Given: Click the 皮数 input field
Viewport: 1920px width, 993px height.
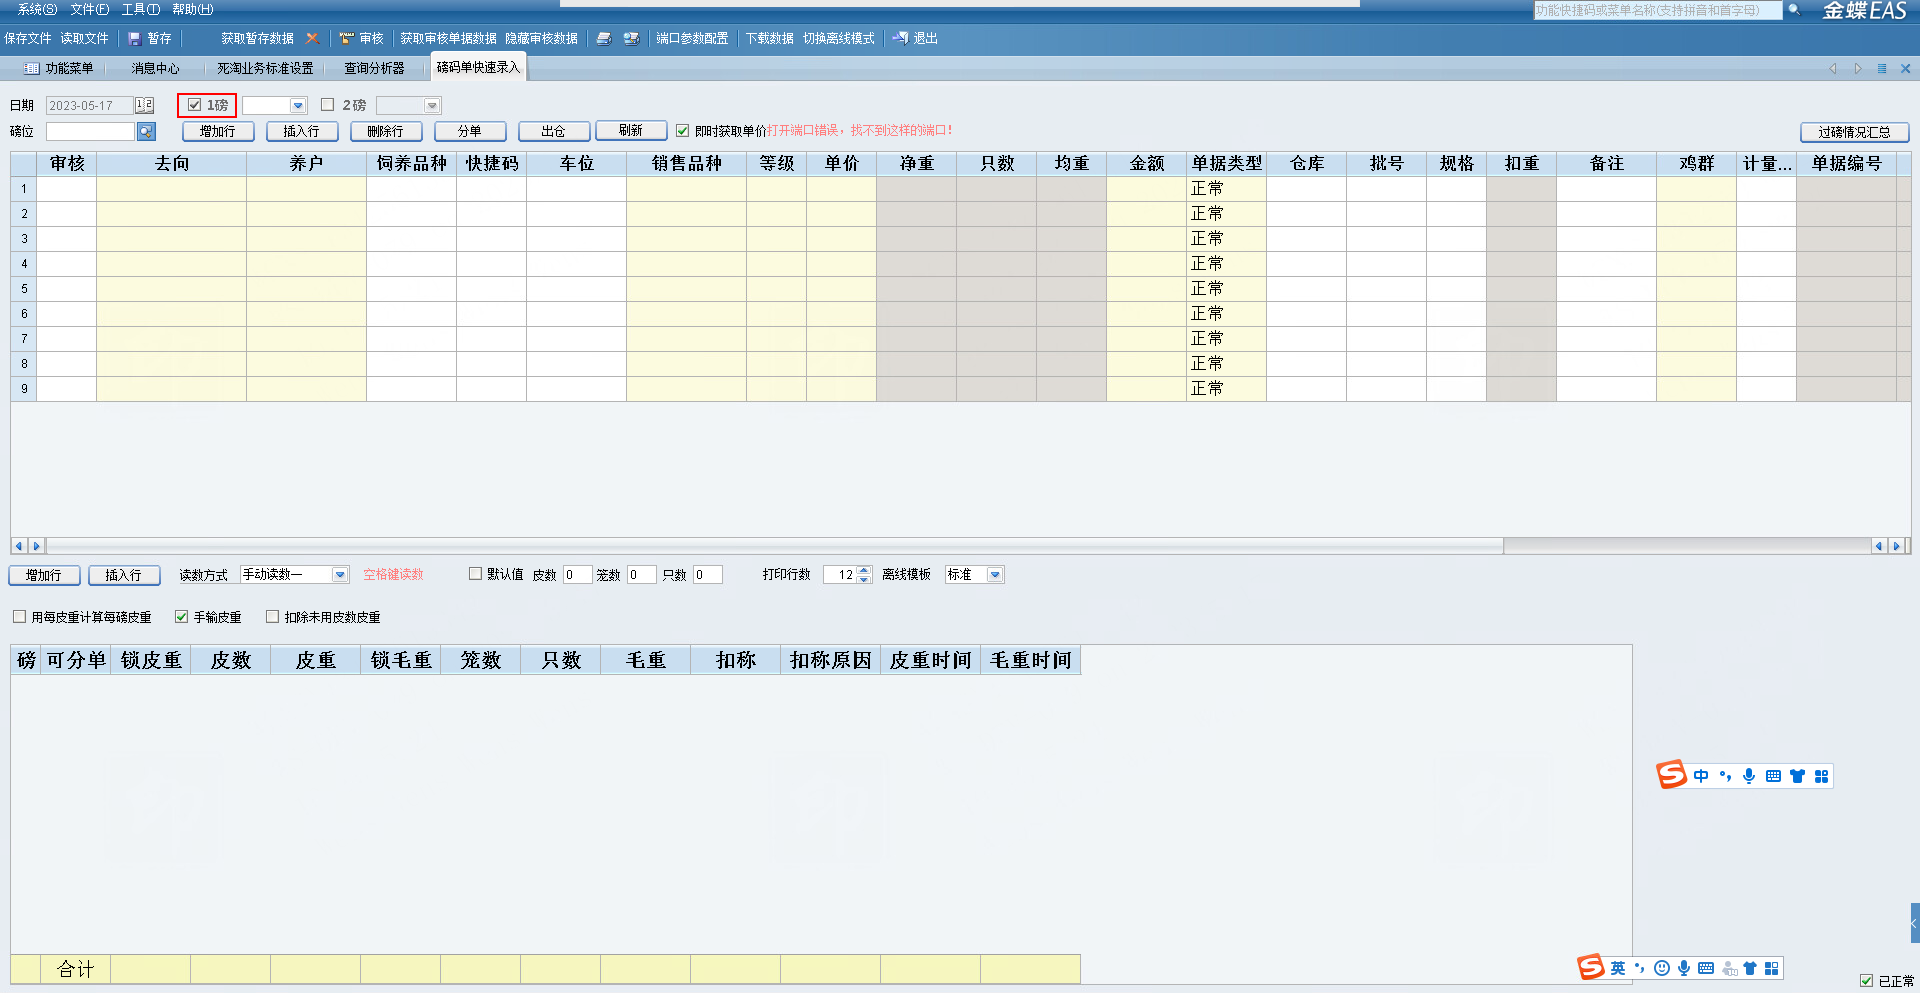Looking at the screenshot, I should (576, 575).
